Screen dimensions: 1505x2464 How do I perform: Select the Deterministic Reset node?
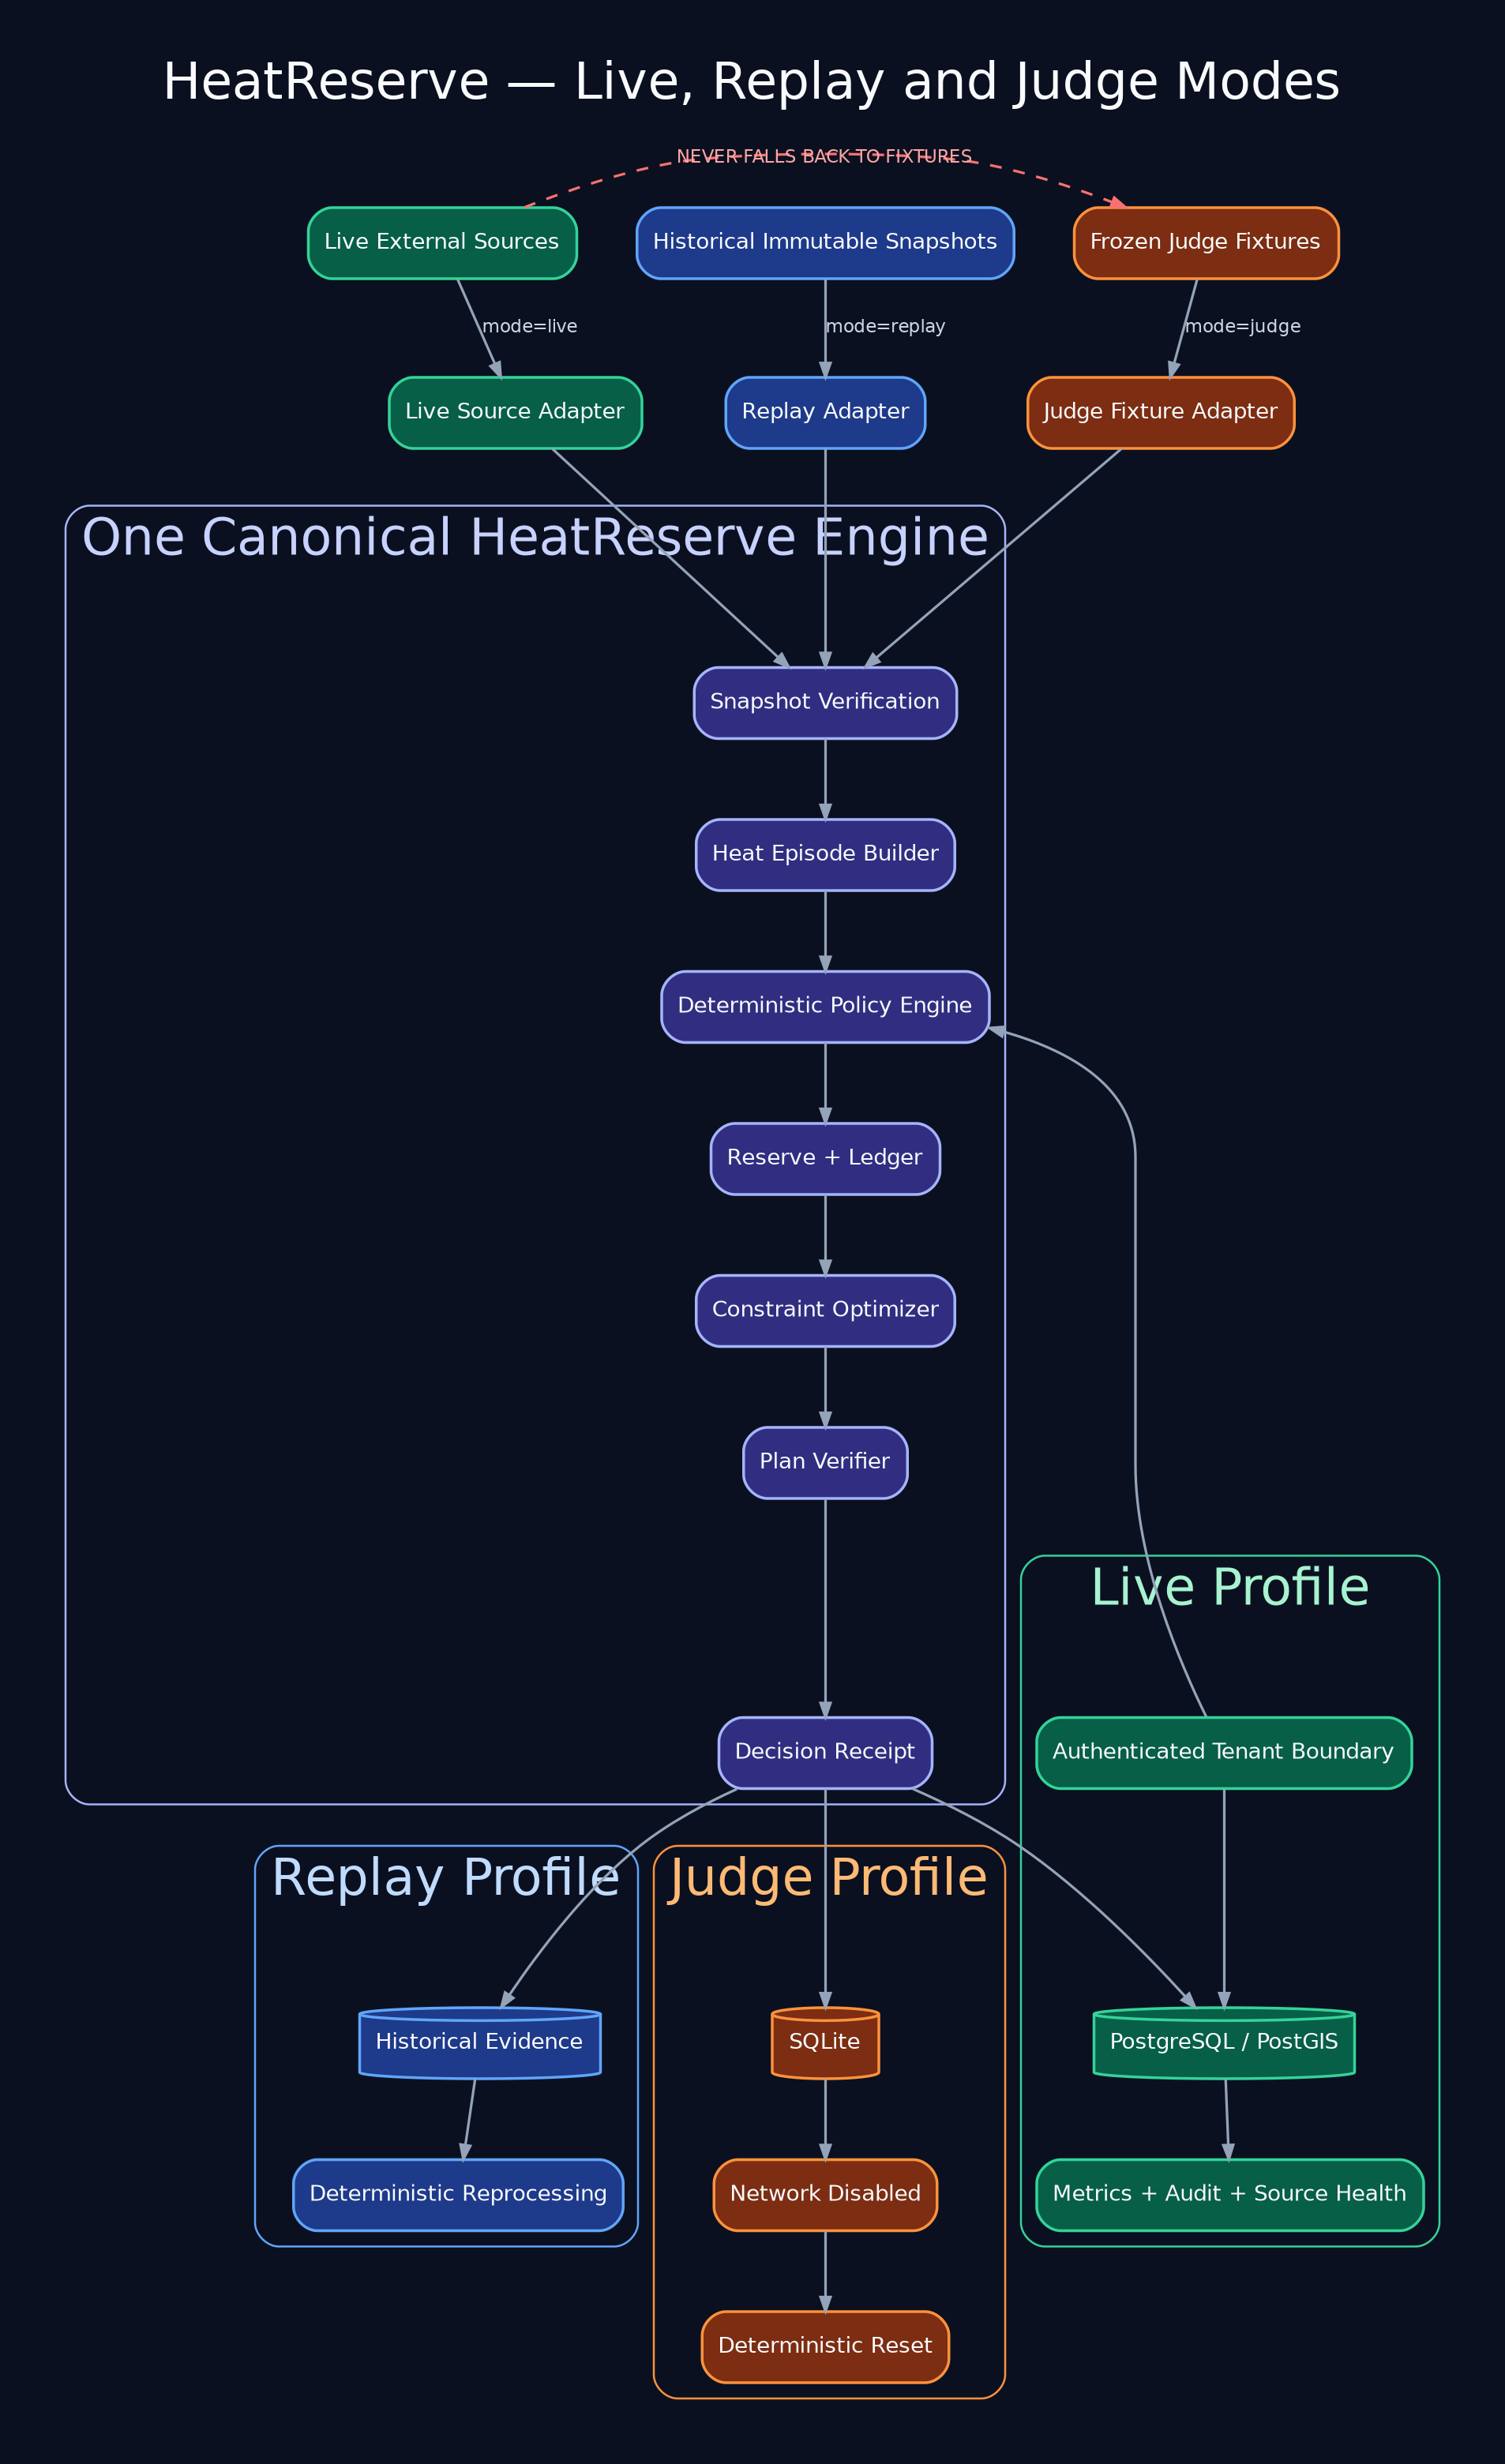tap(825, 2347)
